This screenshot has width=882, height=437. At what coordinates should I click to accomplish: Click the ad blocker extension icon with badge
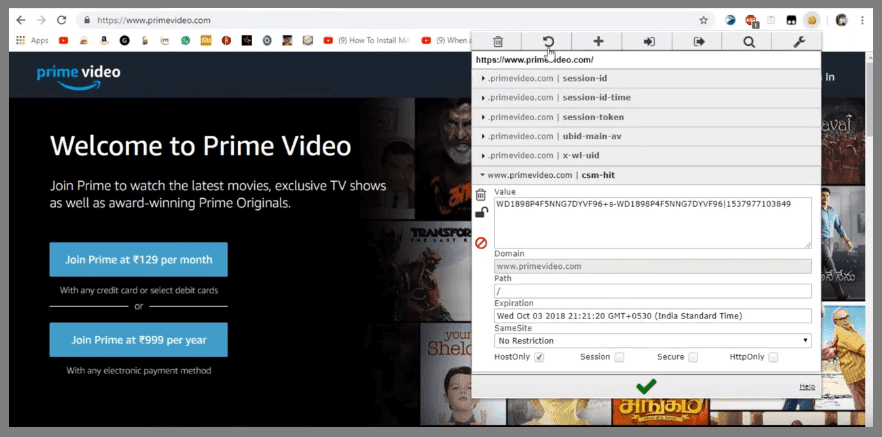tap(751, 21)
